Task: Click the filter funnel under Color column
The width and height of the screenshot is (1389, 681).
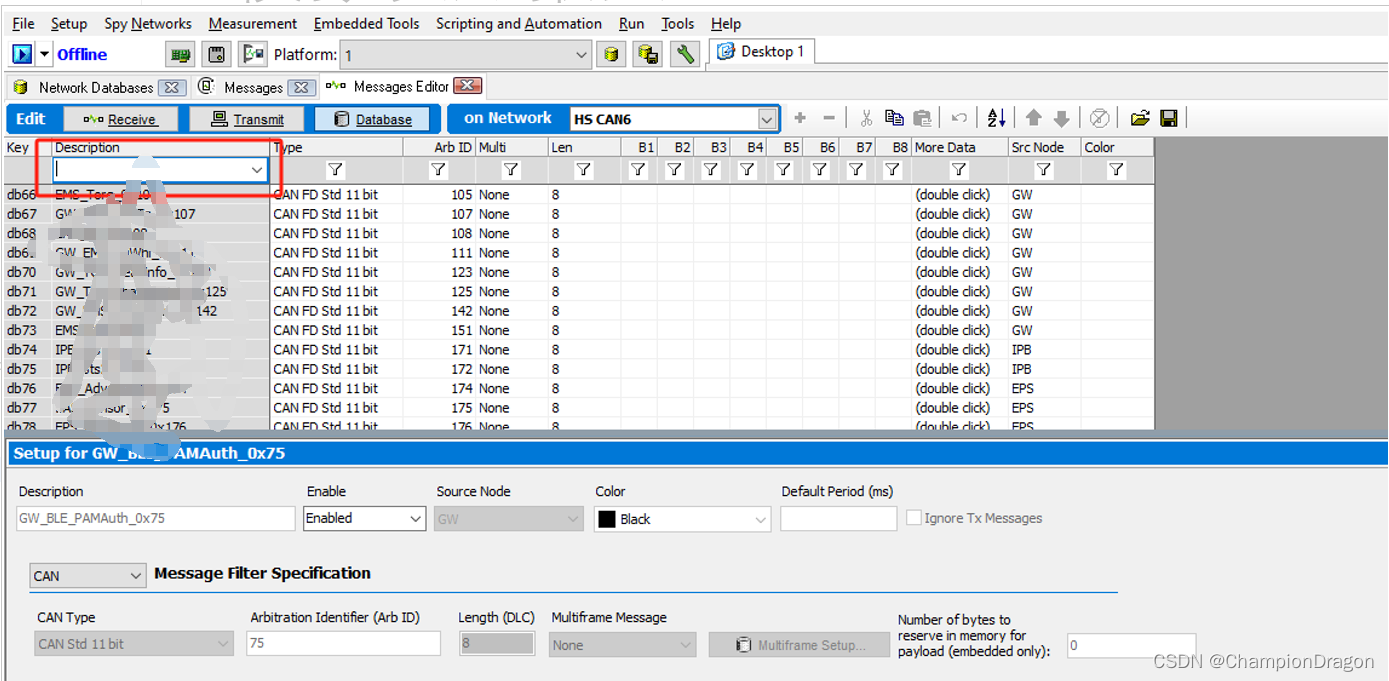Action: point(1117,170)
